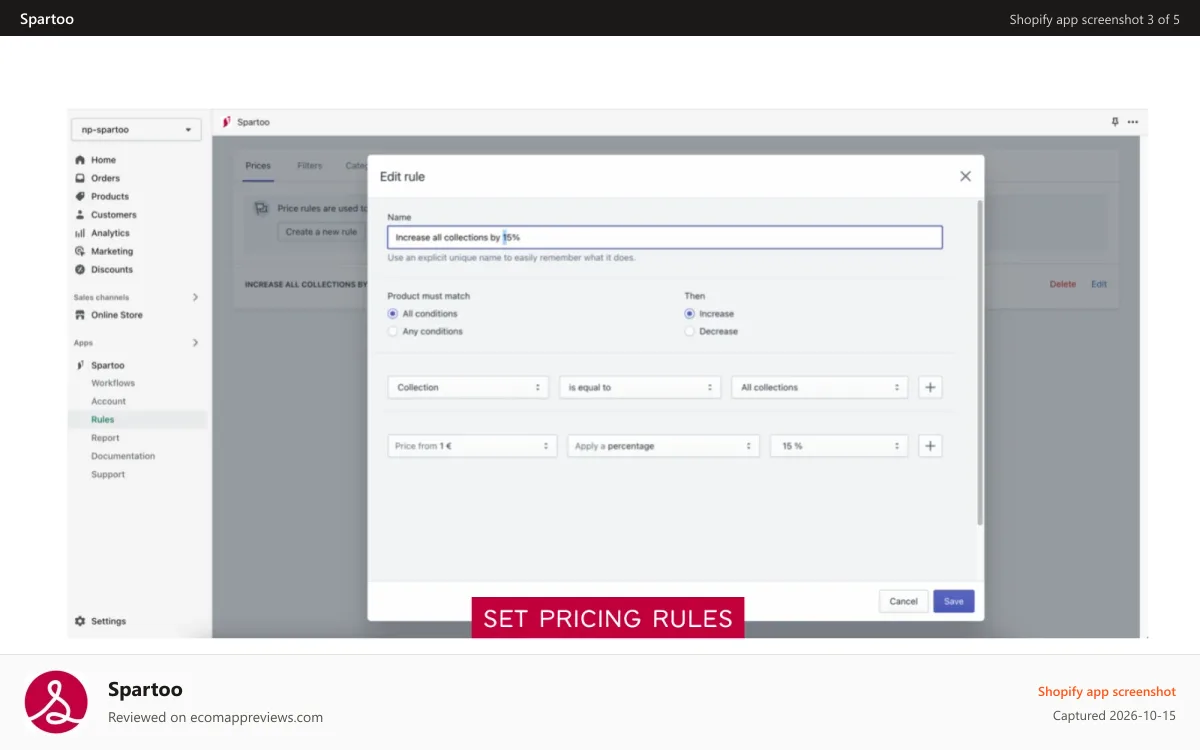Open Workflows under Spartoo
Viewport: 1200px width, 750px height.
click(x=113, y=383)
